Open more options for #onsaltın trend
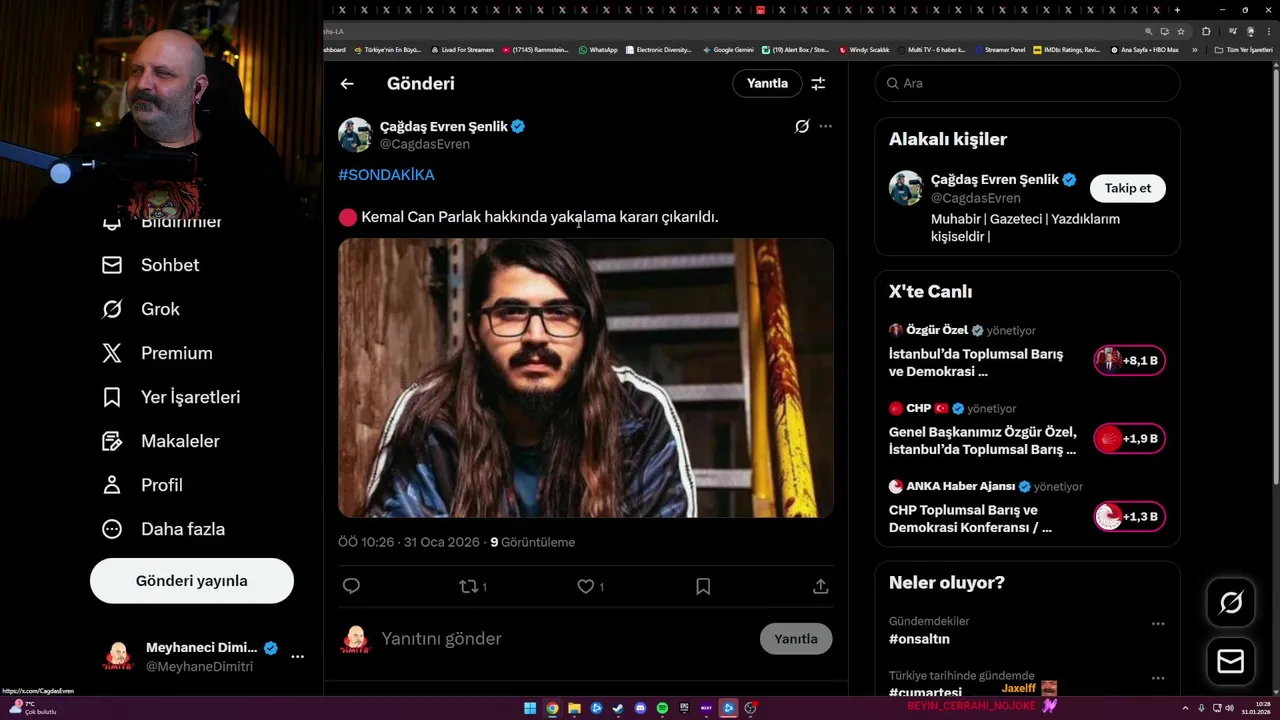This screenshot has height=720, width=1280. (1158, 624)
